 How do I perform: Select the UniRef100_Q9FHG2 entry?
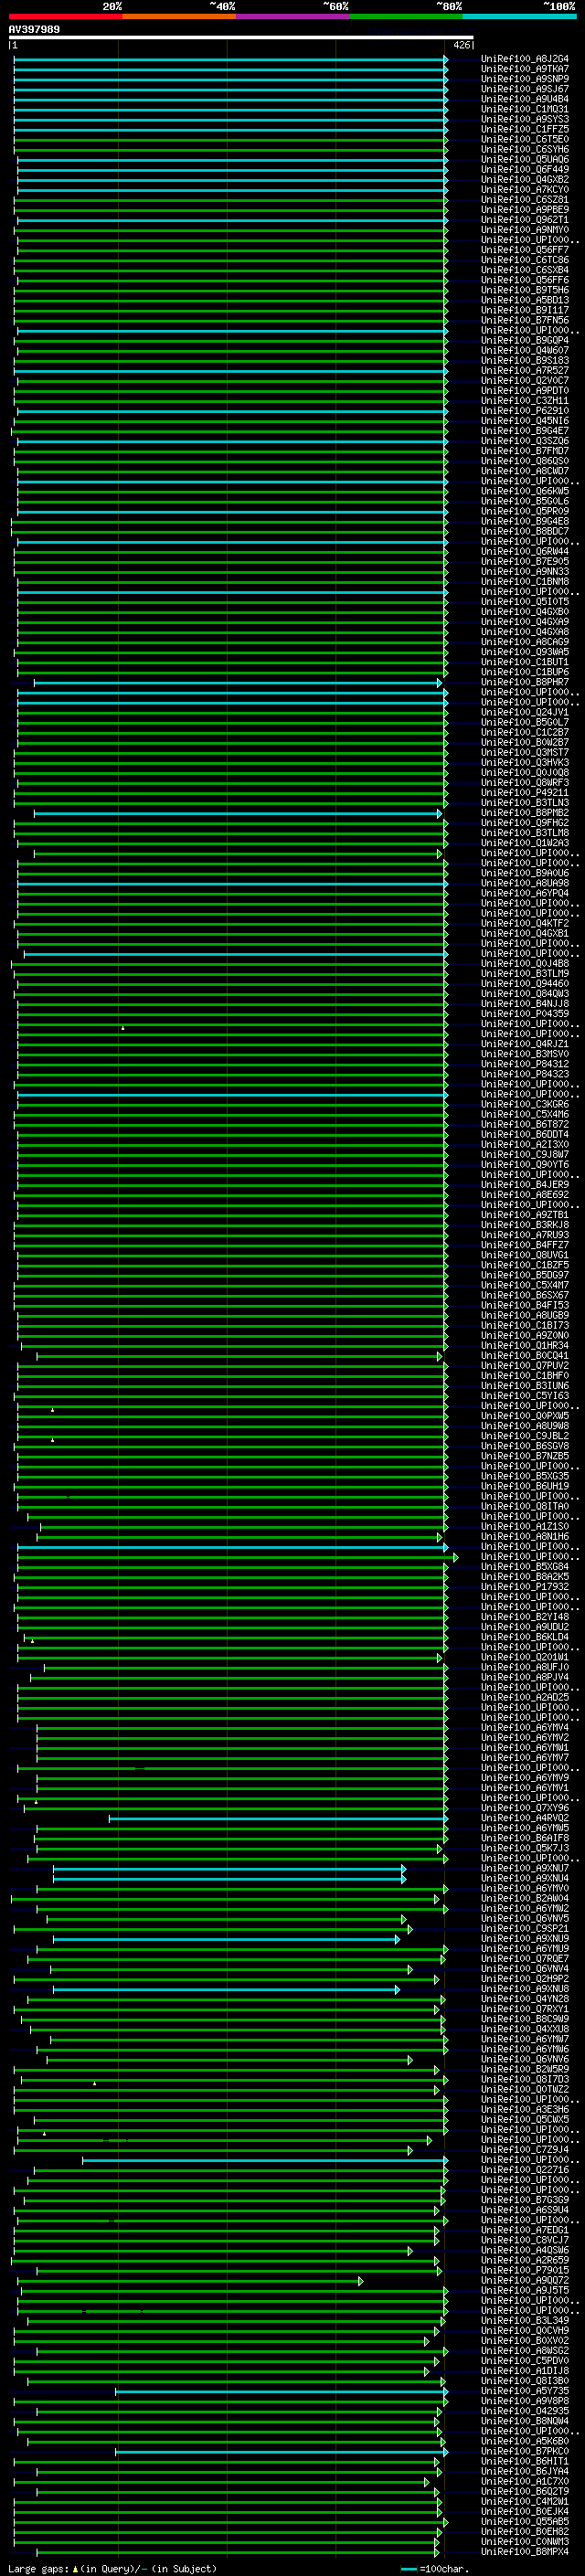tap(525, 823)
